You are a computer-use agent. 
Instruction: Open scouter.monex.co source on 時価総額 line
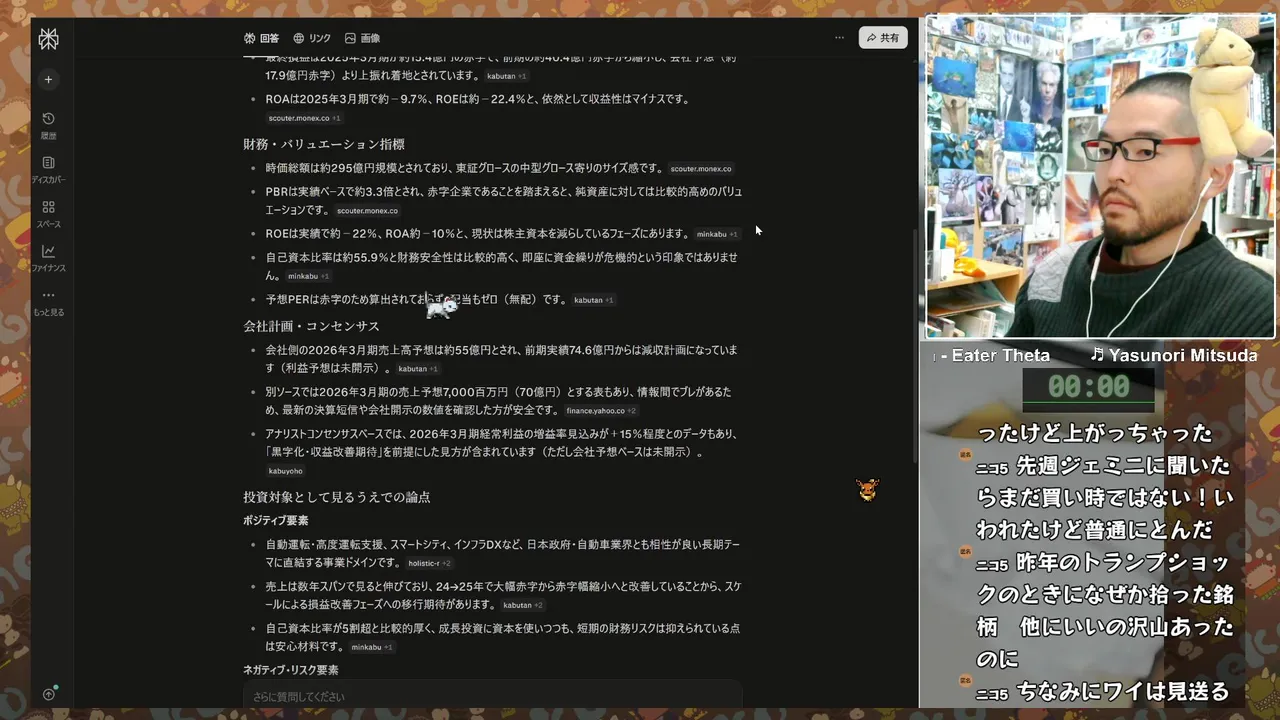pos(701,169)
